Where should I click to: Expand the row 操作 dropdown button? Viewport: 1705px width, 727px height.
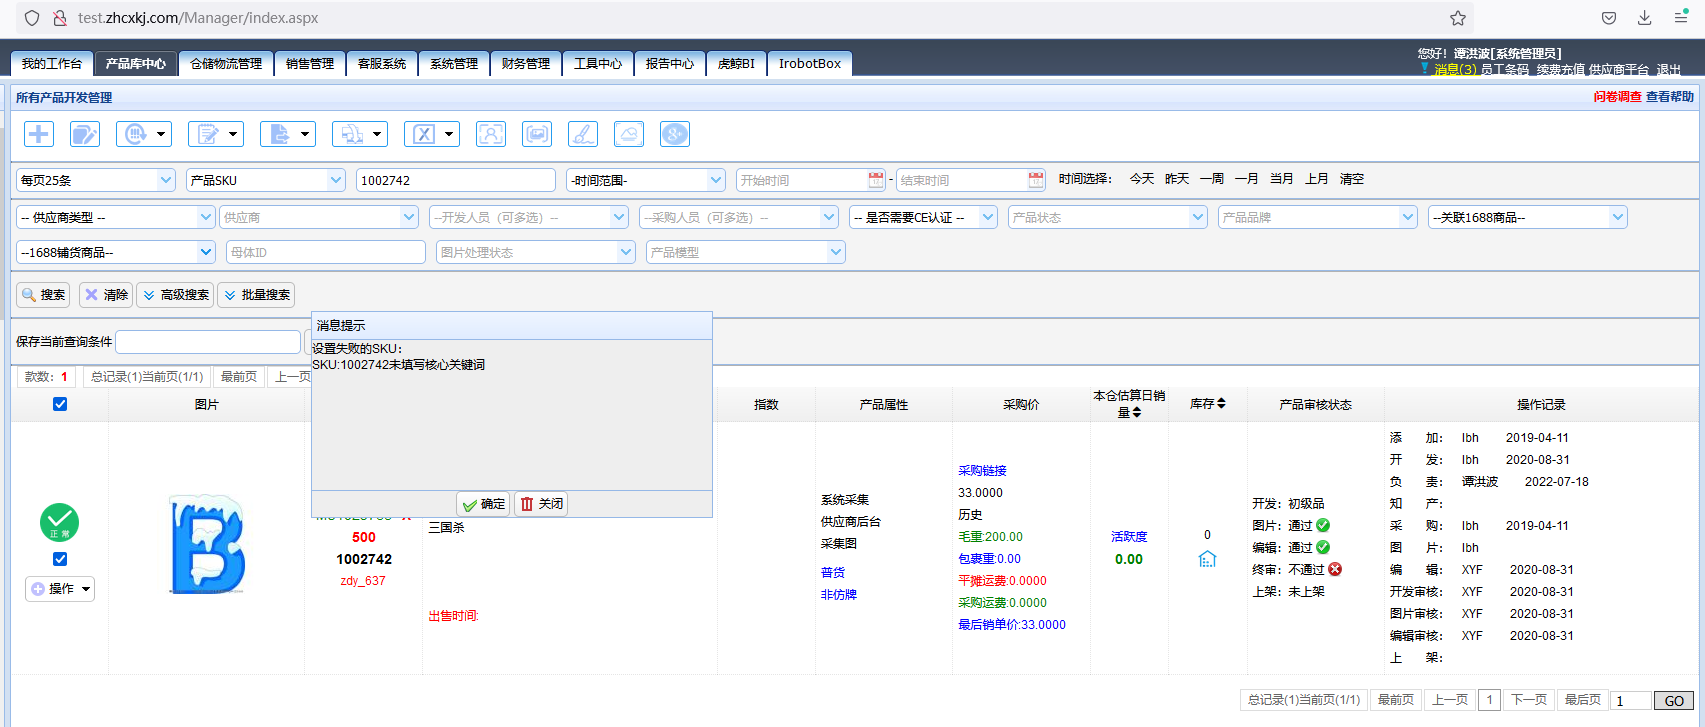(60, 589)
